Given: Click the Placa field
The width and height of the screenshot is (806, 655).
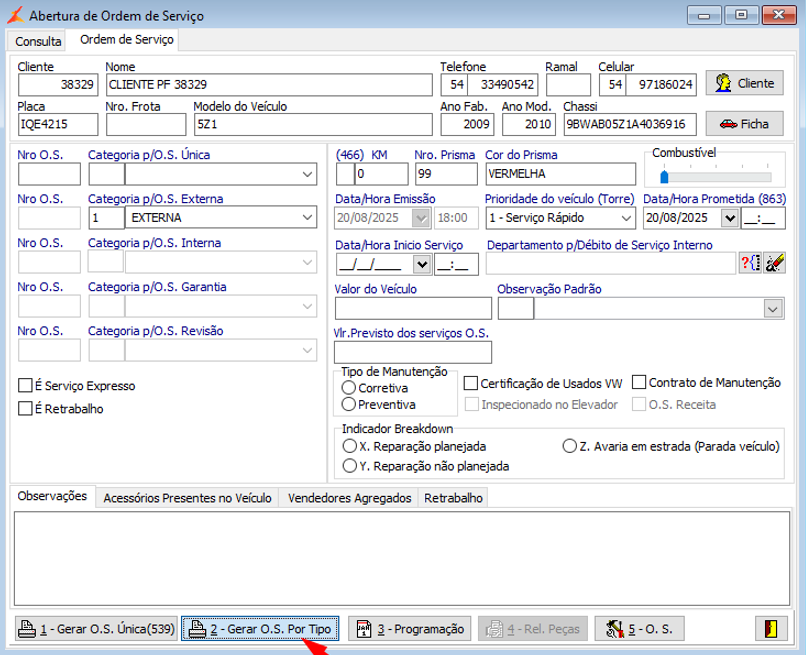Looking at the screenshot, I should 58,124.
